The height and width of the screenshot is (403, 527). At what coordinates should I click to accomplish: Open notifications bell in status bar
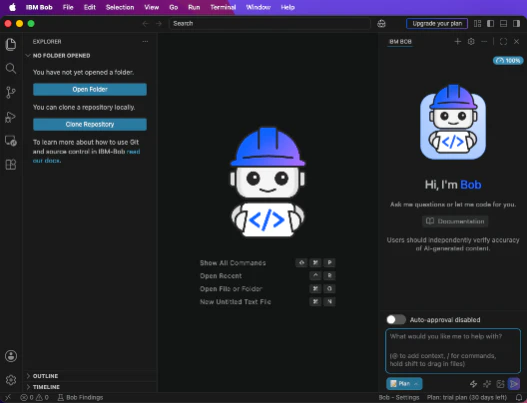pyautogui.click(x=519, y=398)
